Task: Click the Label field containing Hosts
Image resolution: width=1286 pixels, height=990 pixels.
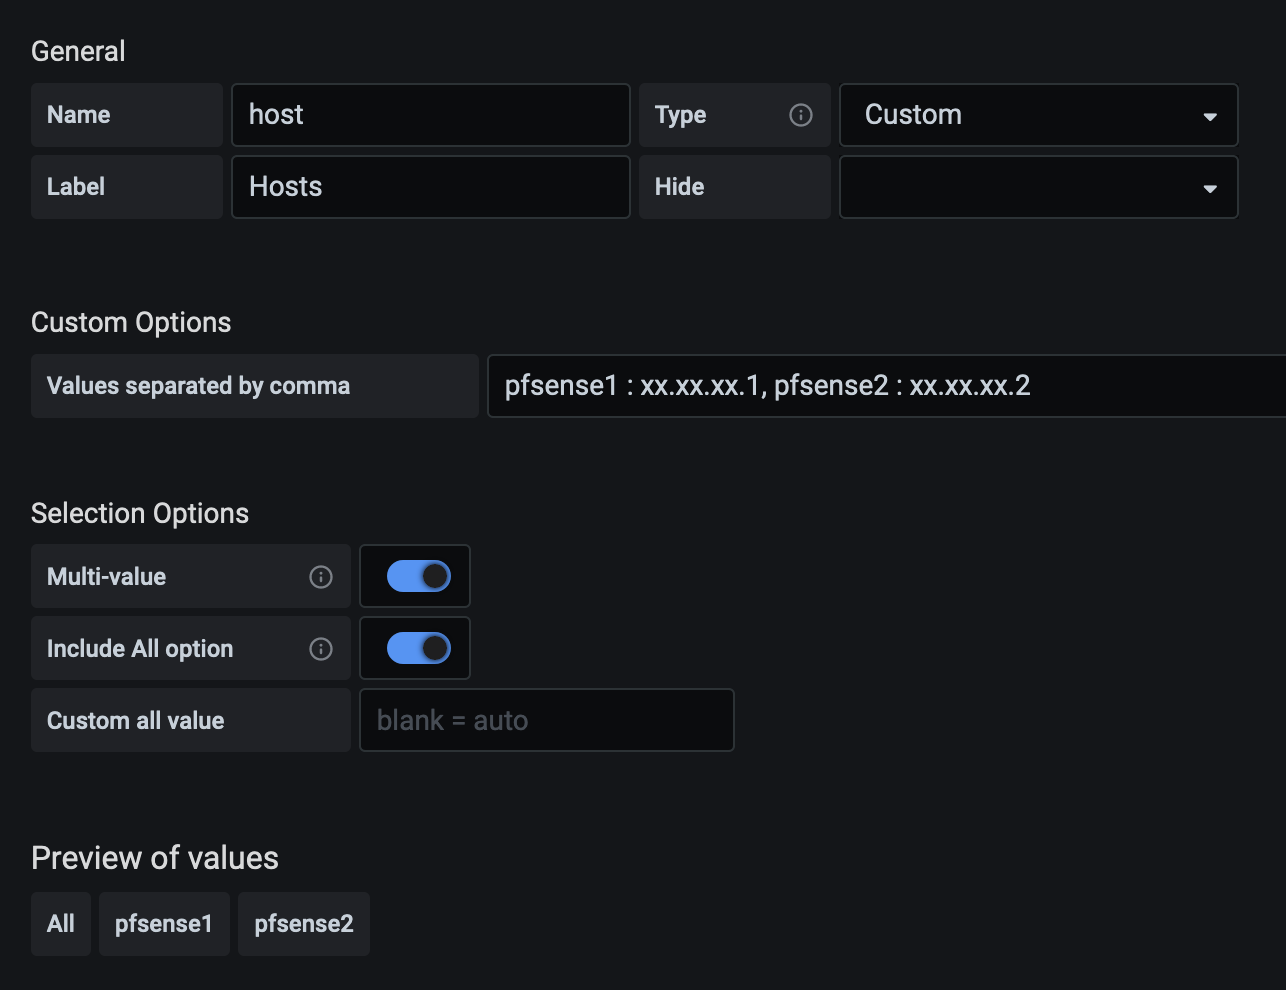Action: point(430,187)
